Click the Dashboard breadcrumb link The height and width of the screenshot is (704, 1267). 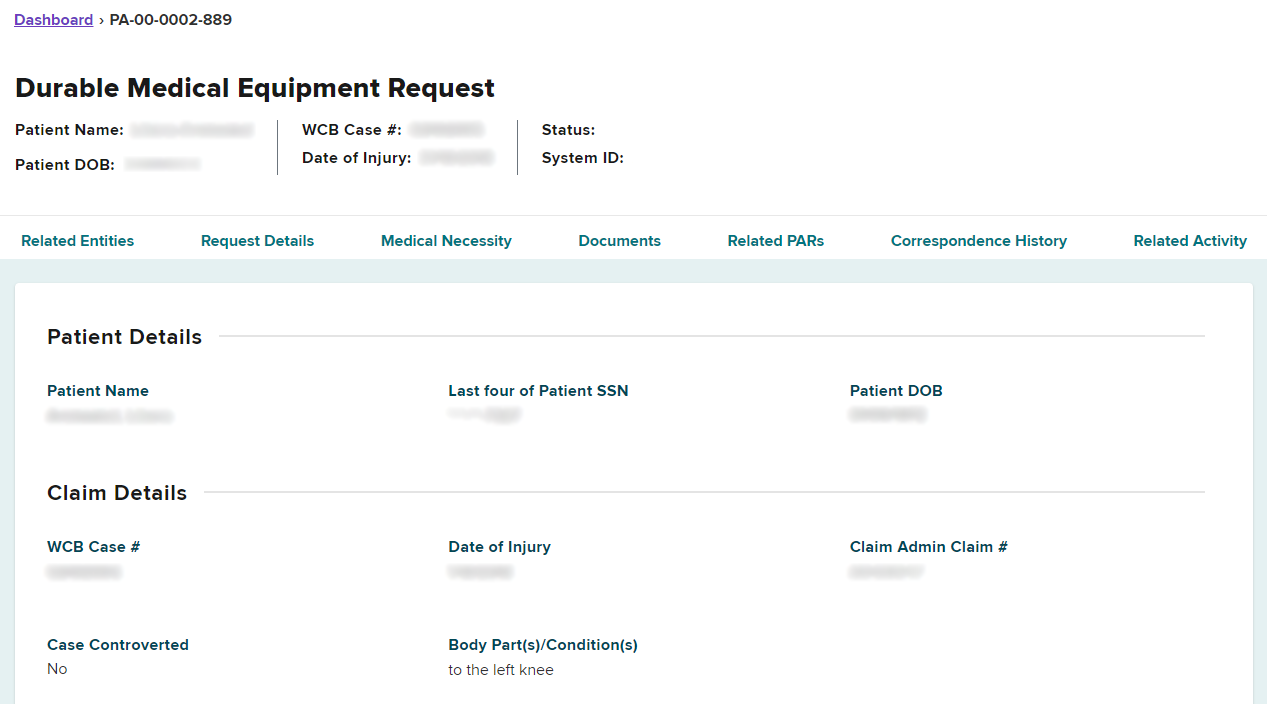(x=53, y=20)
